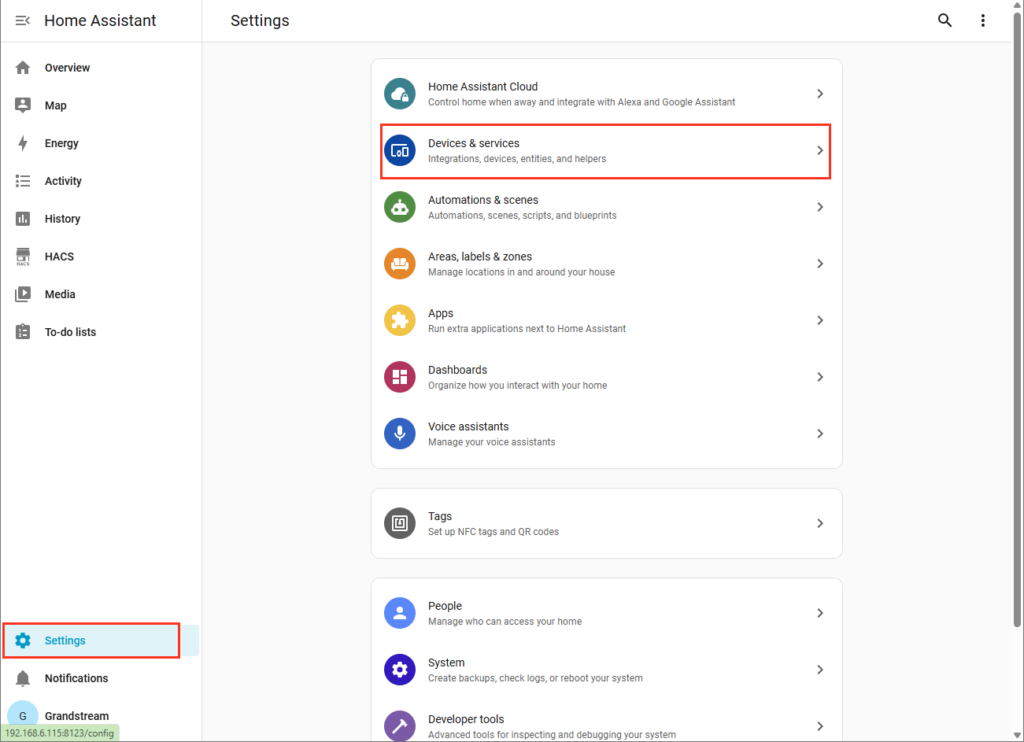The width and height of the screenshot is (1024, 742).
Task: Open the System title
Action: pos(446,662)
